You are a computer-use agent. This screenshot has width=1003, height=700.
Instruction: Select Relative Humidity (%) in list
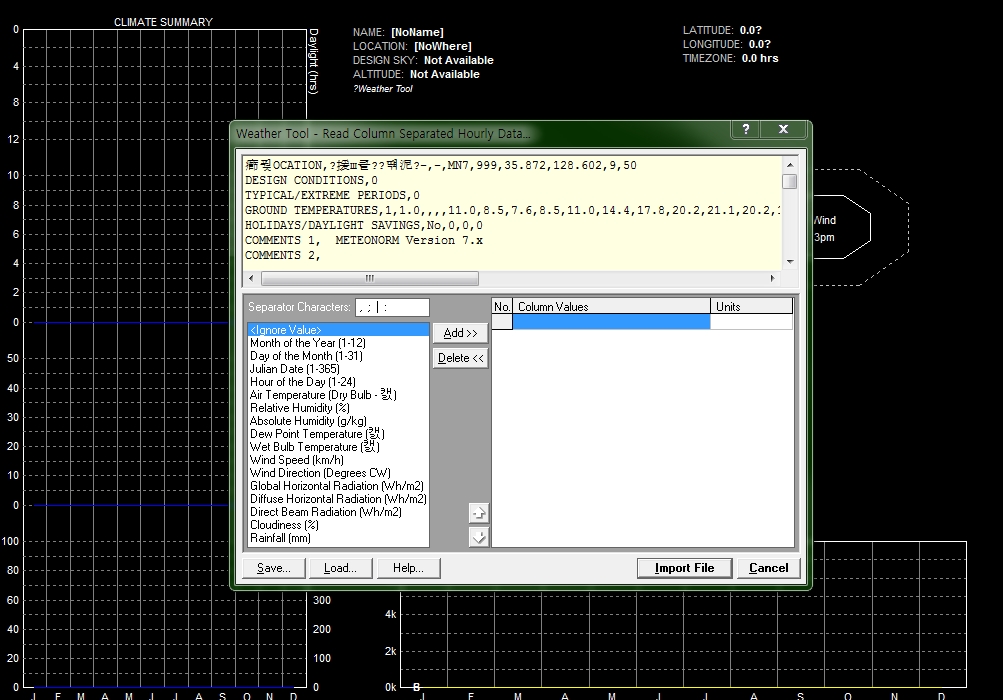(x=299, y=408)
